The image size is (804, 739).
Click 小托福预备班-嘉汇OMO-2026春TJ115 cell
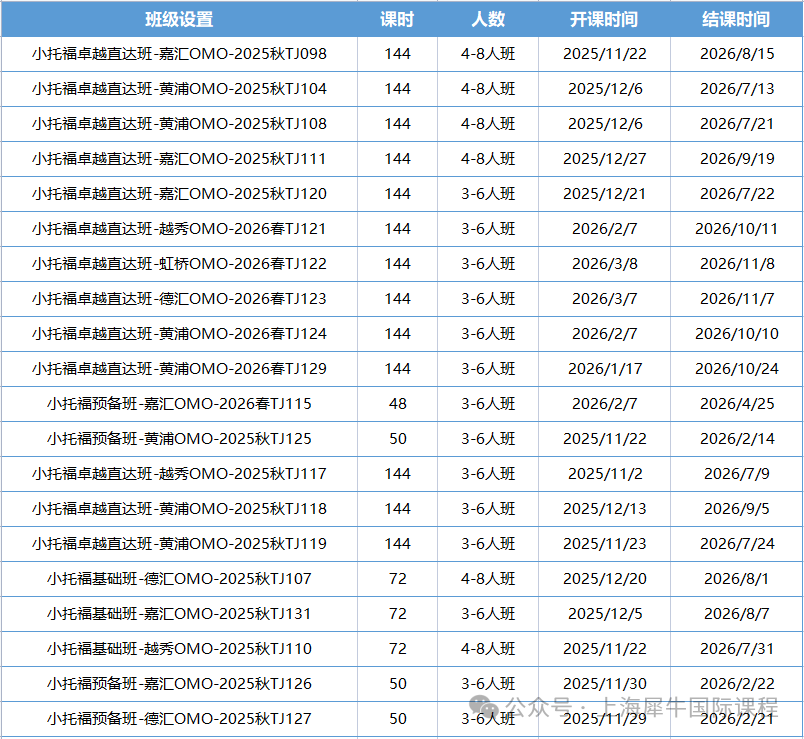(x=179, y=404)
